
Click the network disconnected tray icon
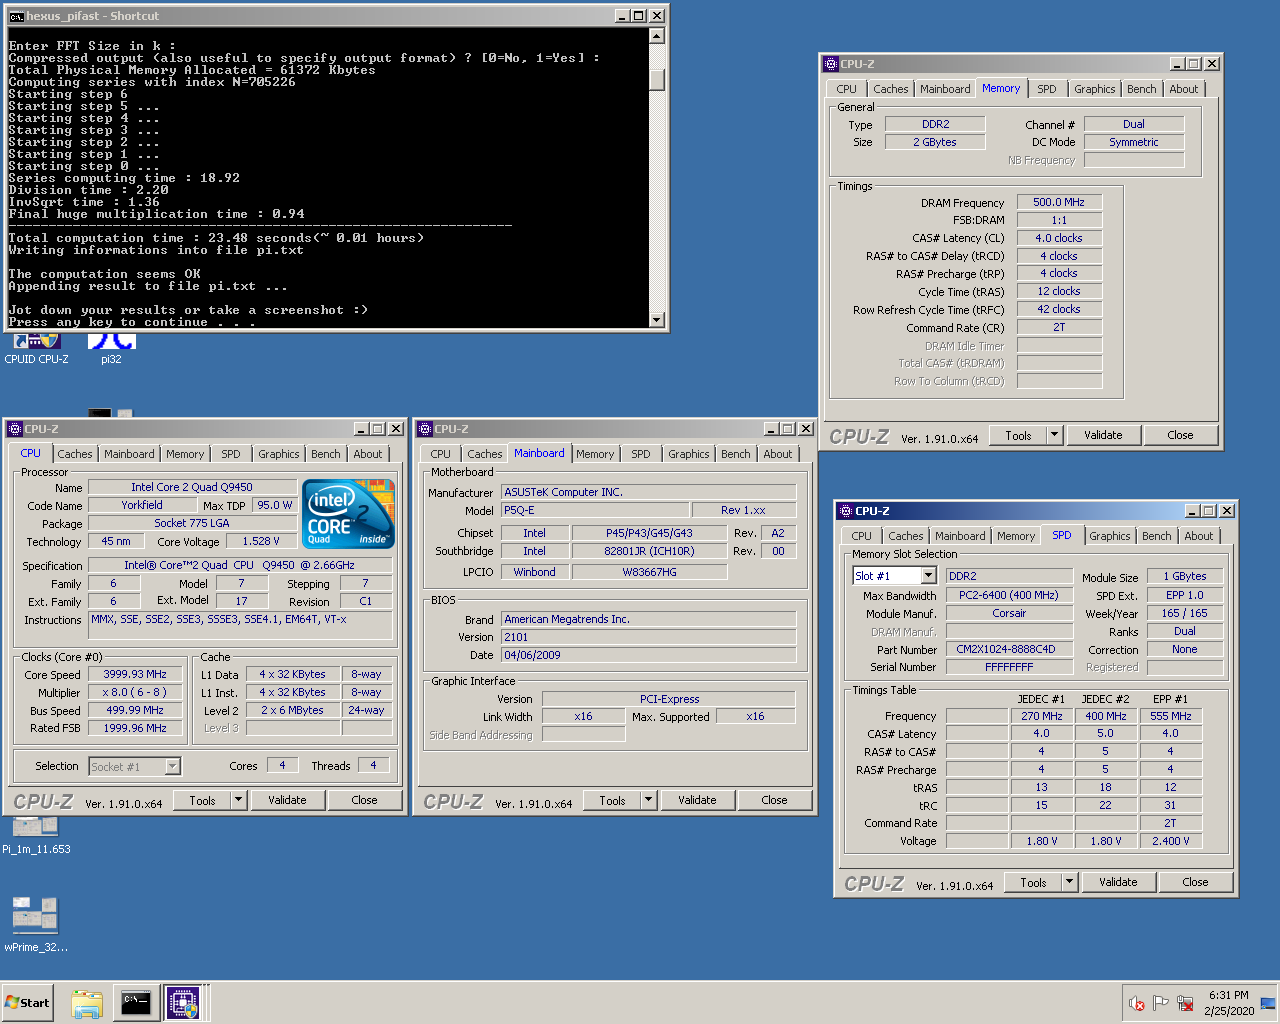coord(1185,1003)
